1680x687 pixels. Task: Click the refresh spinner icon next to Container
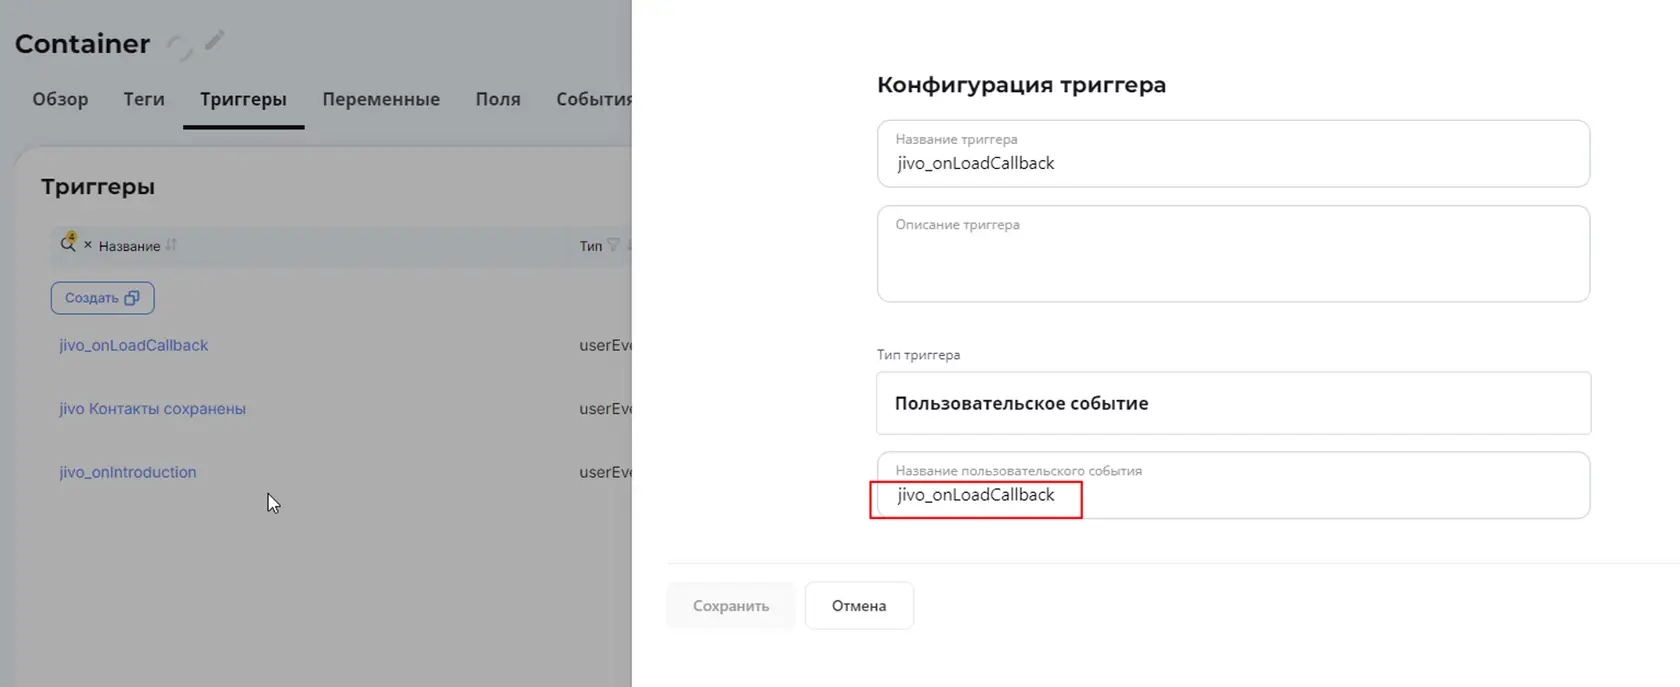[179, 46]
